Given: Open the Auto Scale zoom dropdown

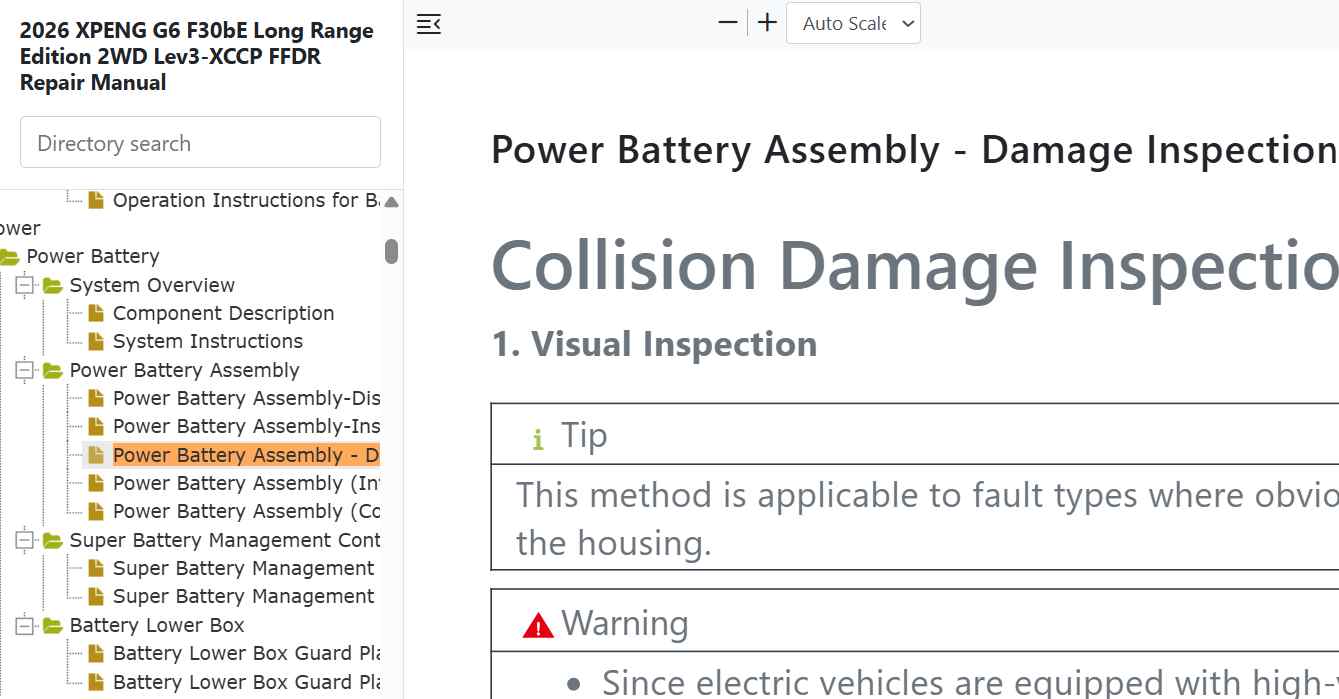Looking at the screenshot, I should pos(853,23).
